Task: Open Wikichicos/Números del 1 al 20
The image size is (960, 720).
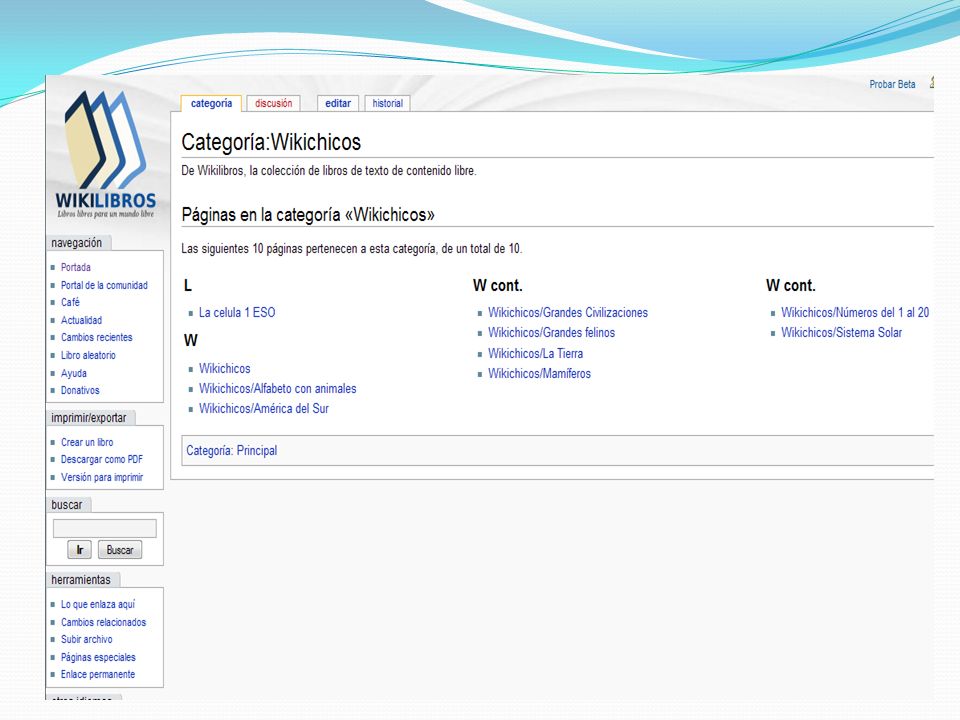Action: pos(855,313)
